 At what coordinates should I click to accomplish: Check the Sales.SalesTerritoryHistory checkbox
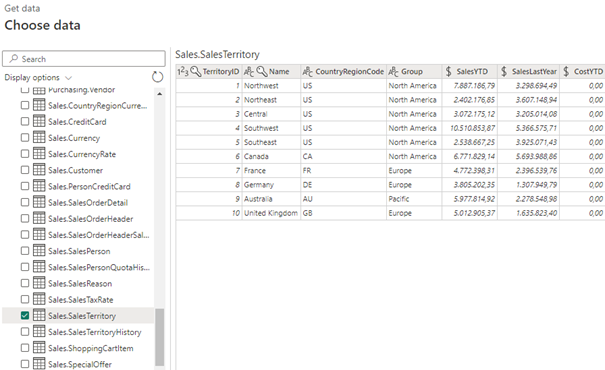(x=25, y=332)
